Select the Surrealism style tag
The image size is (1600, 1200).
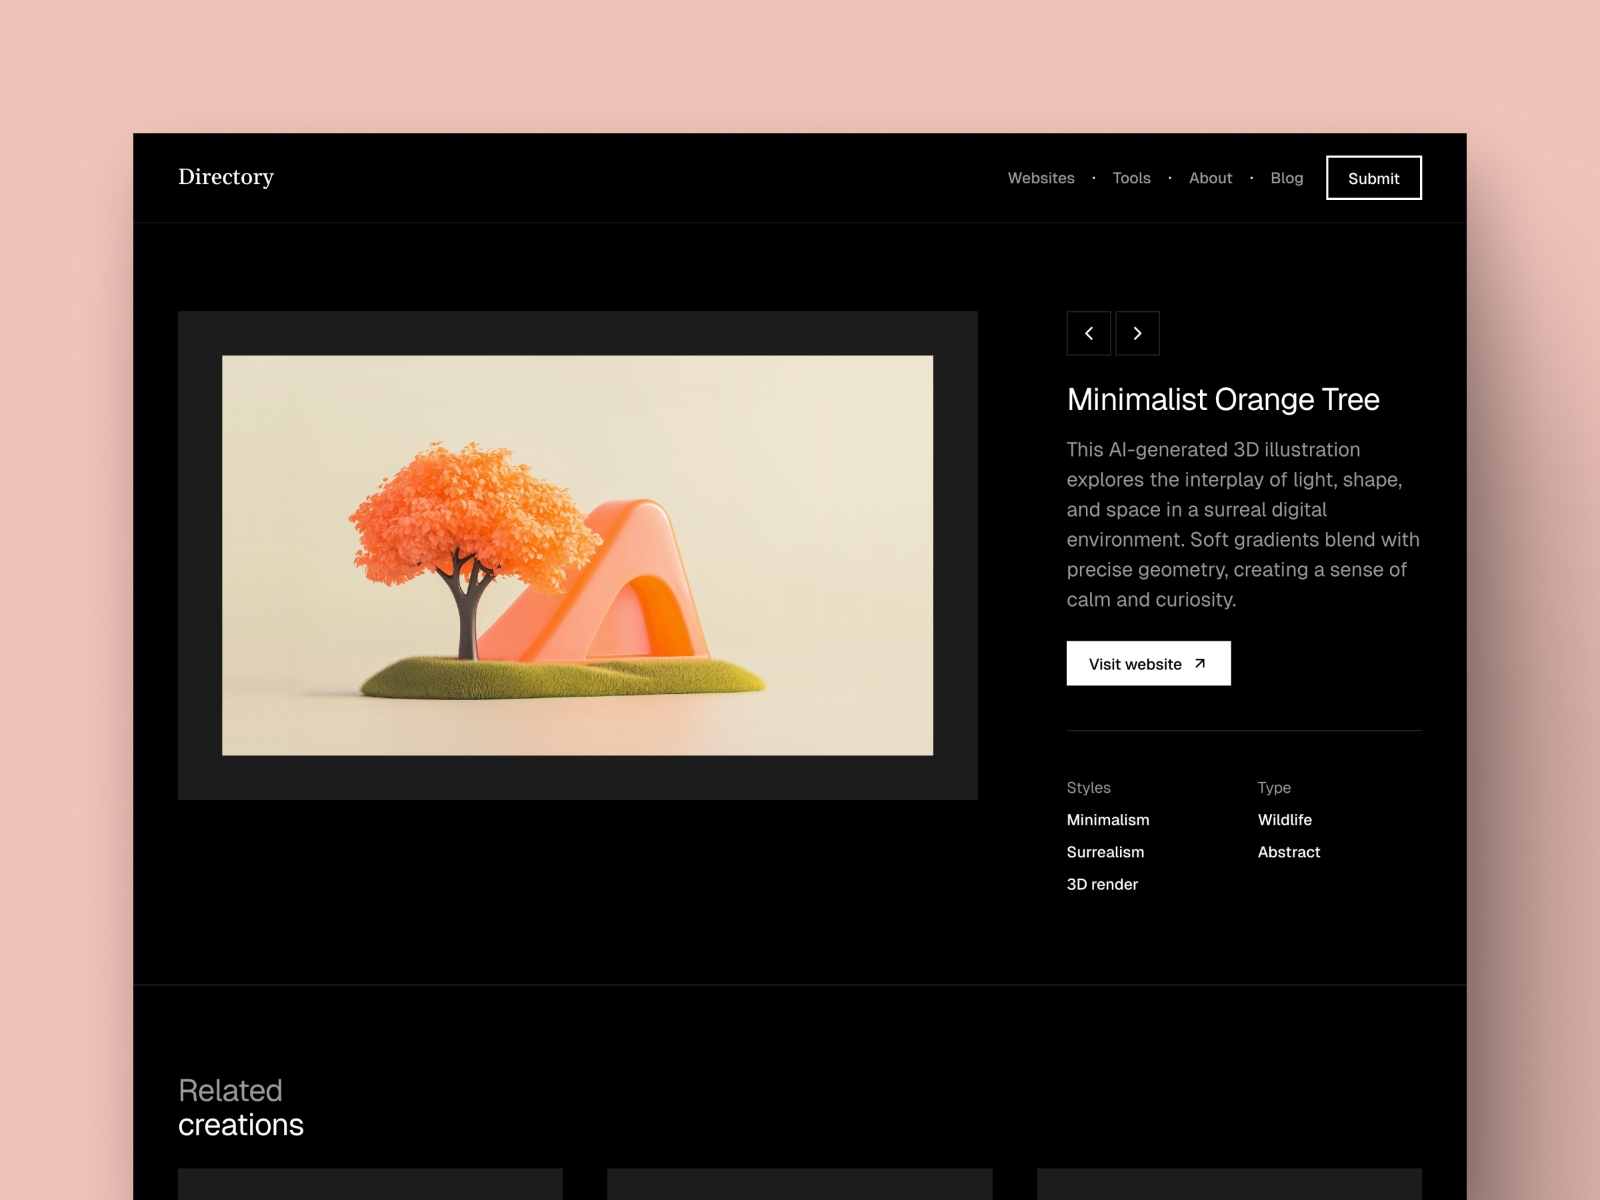coord(1105,852)
